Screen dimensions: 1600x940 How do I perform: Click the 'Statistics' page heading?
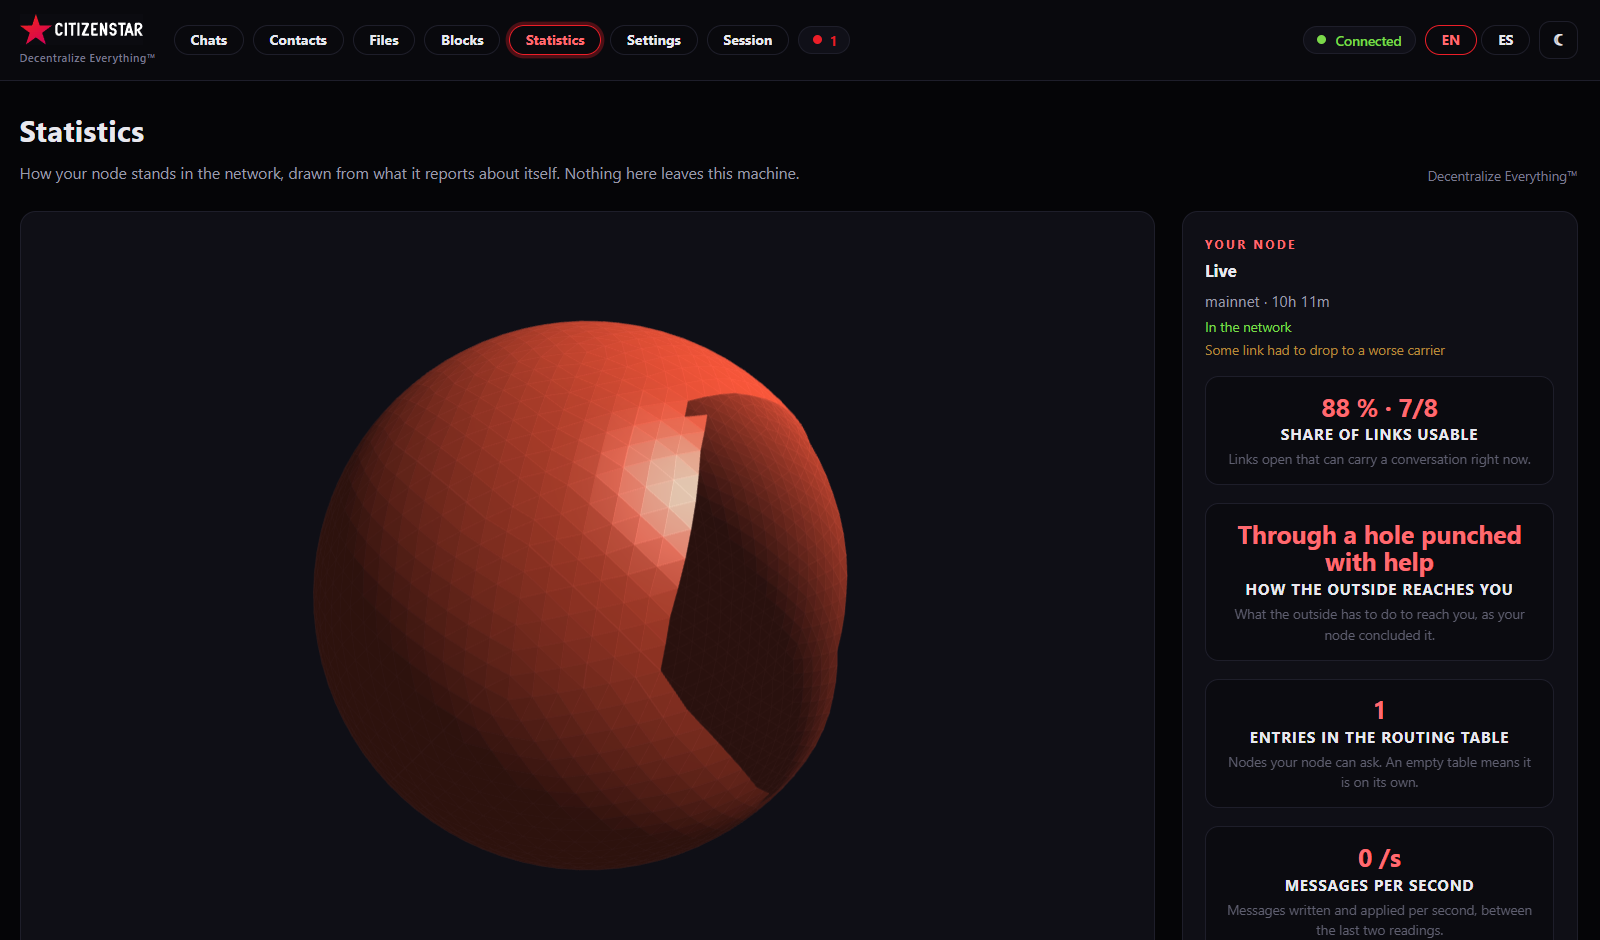click(x=82, y=132)
